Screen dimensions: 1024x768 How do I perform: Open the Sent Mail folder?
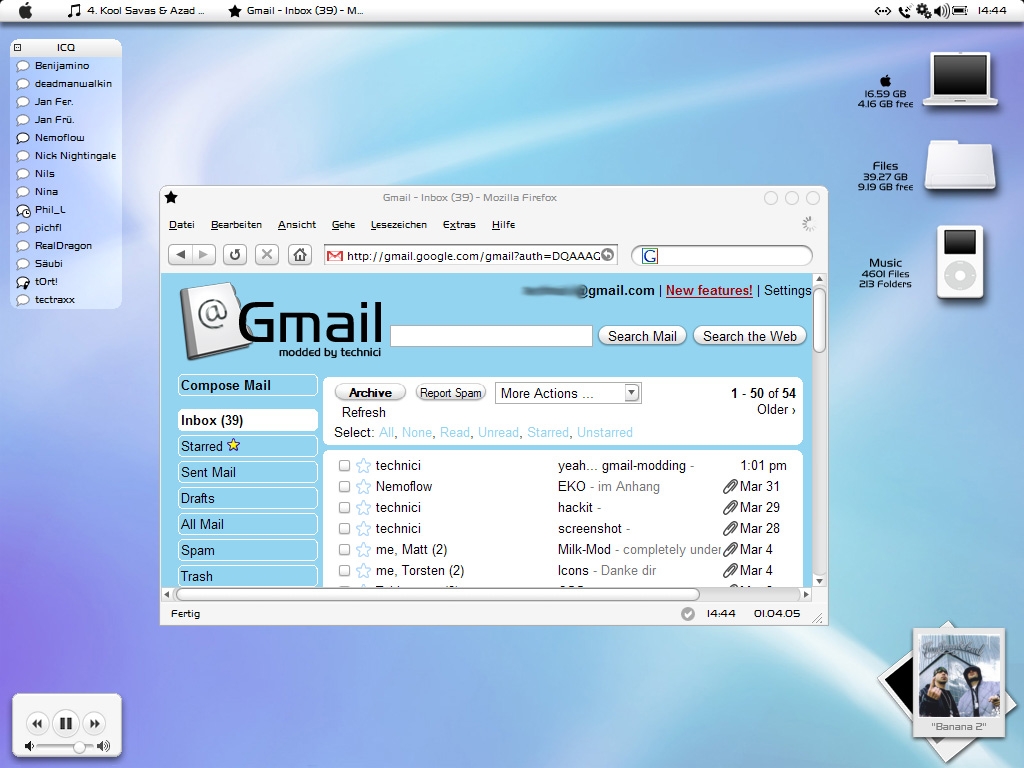pos(248,472)
